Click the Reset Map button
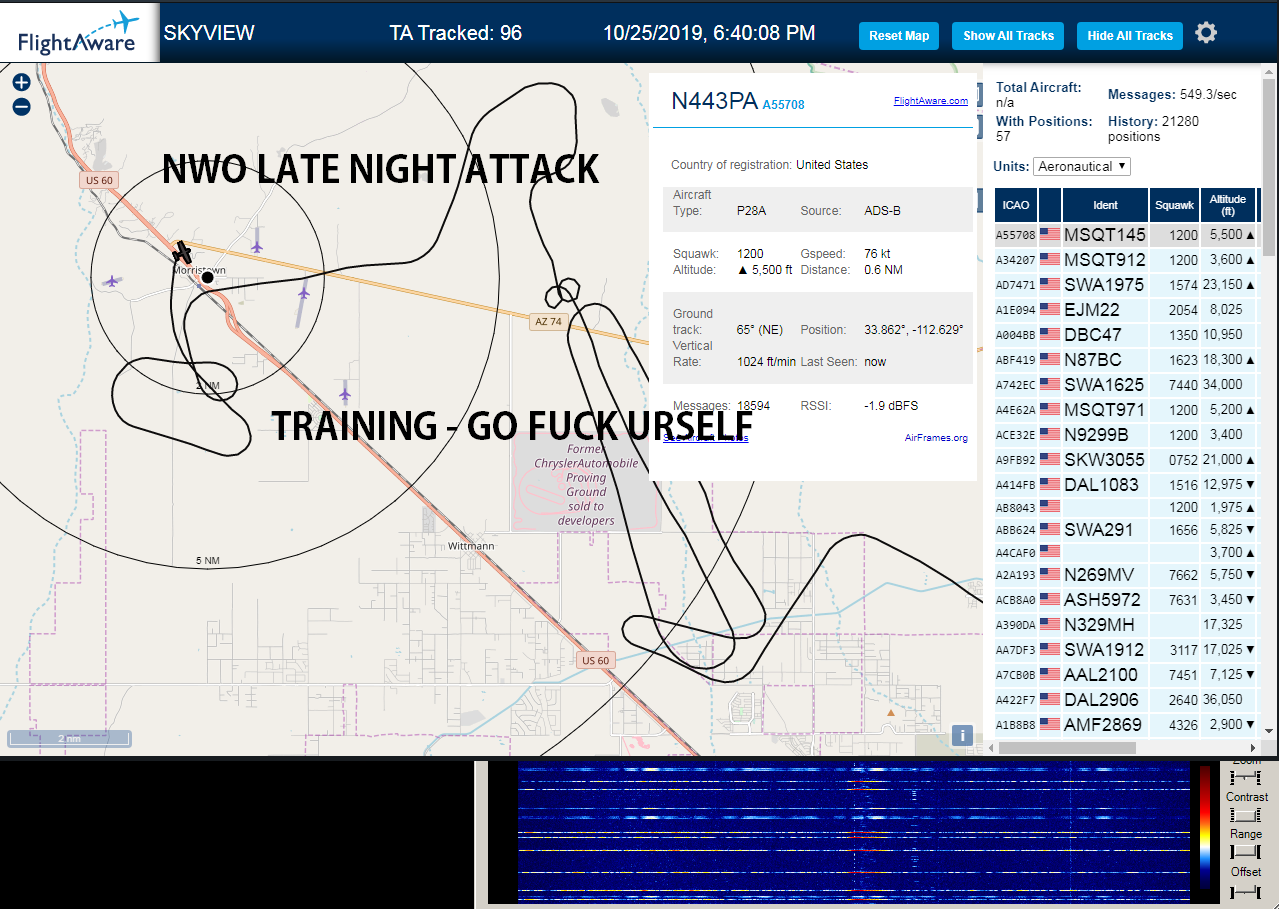The width and height of the screenshot is (1279, 909). 899,36
